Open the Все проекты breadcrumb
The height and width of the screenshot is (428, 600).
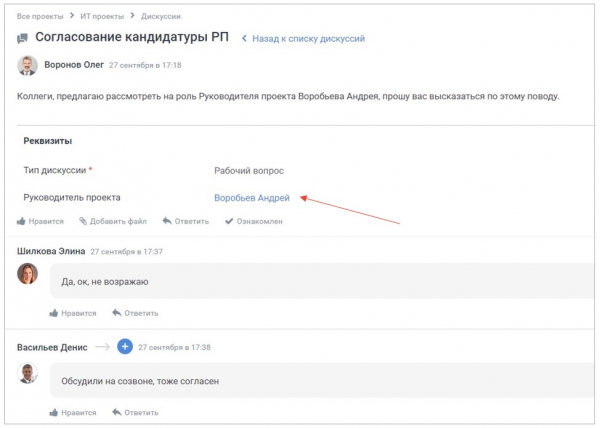(x=38, y=17)
